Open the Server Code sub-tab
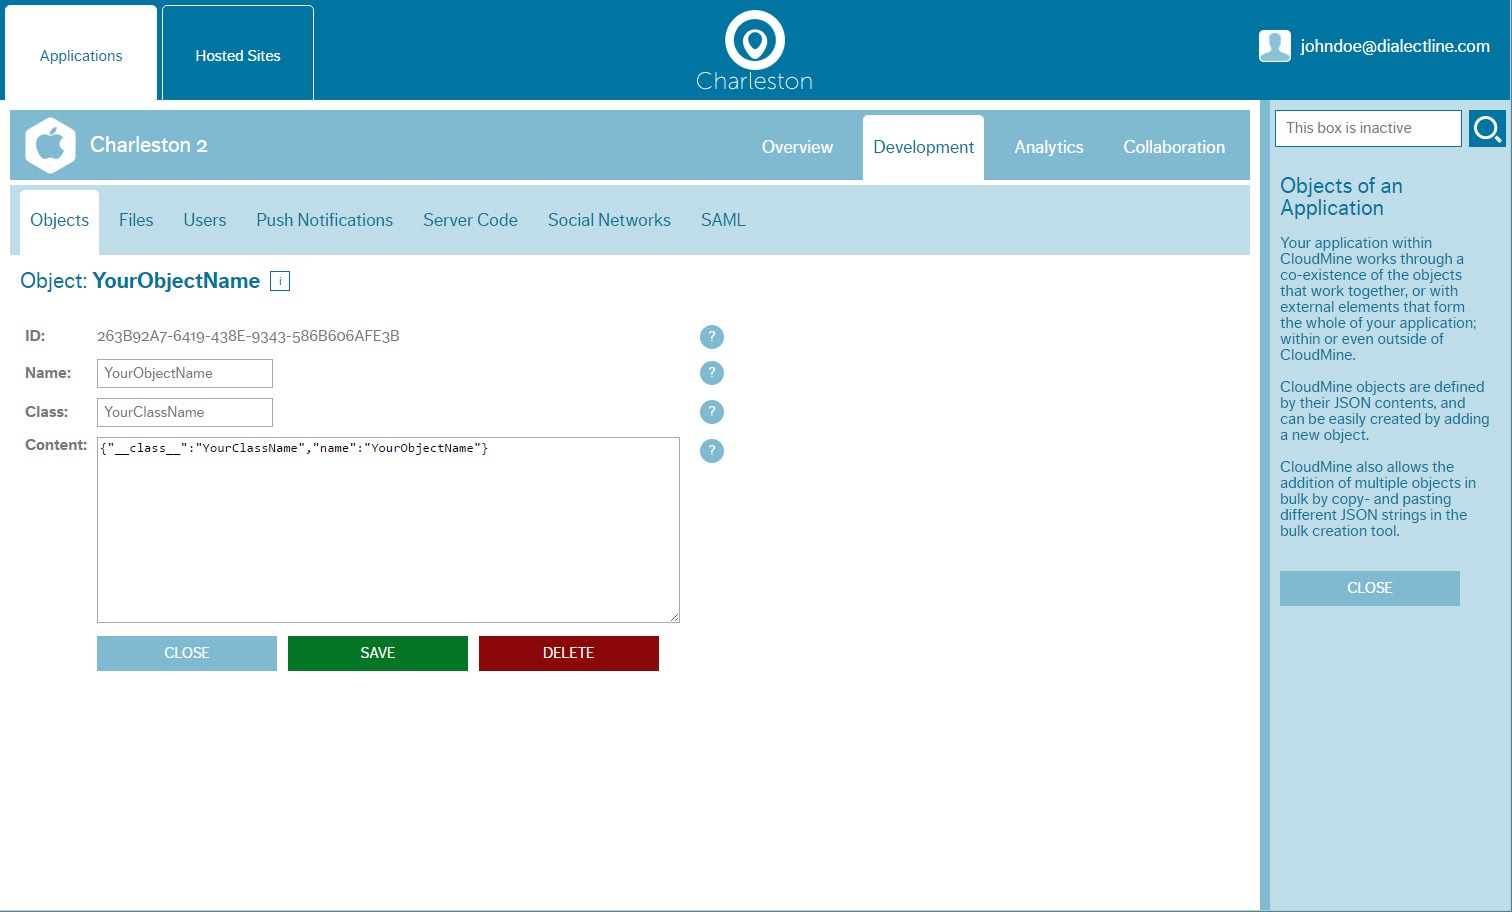 point(470,220)
